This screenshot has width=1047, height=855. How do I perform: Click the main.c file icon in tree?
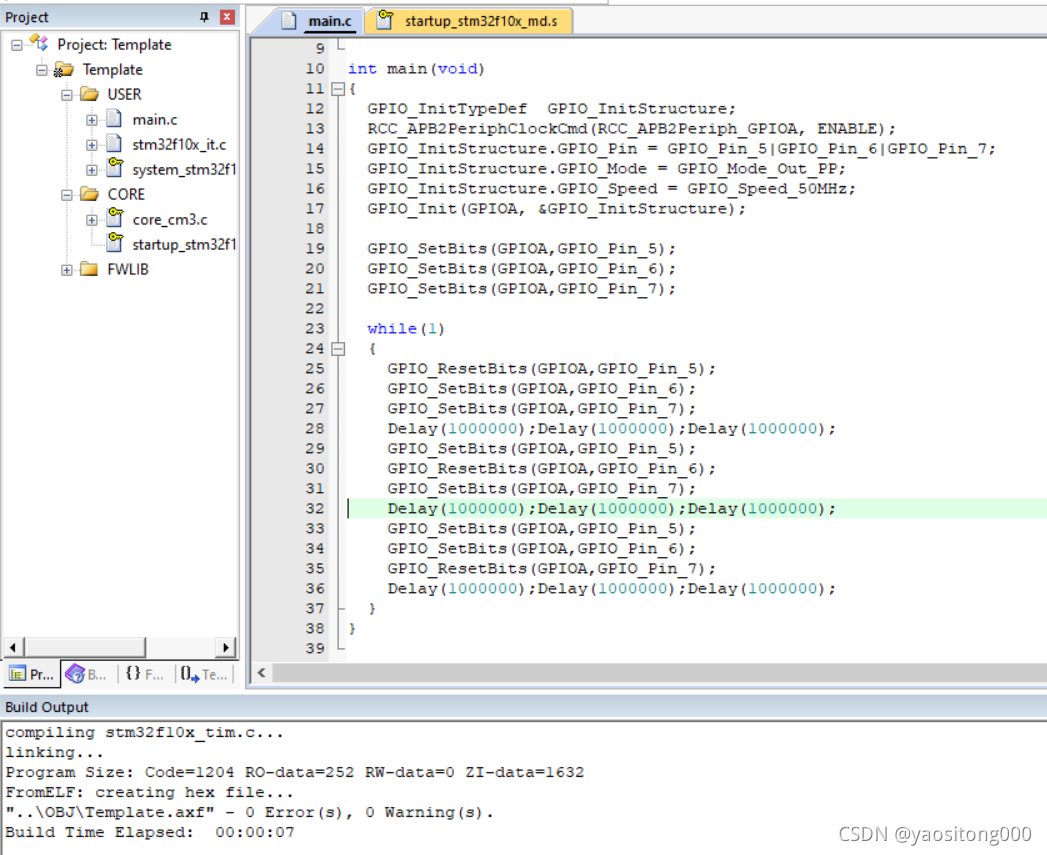coord(114,118)
